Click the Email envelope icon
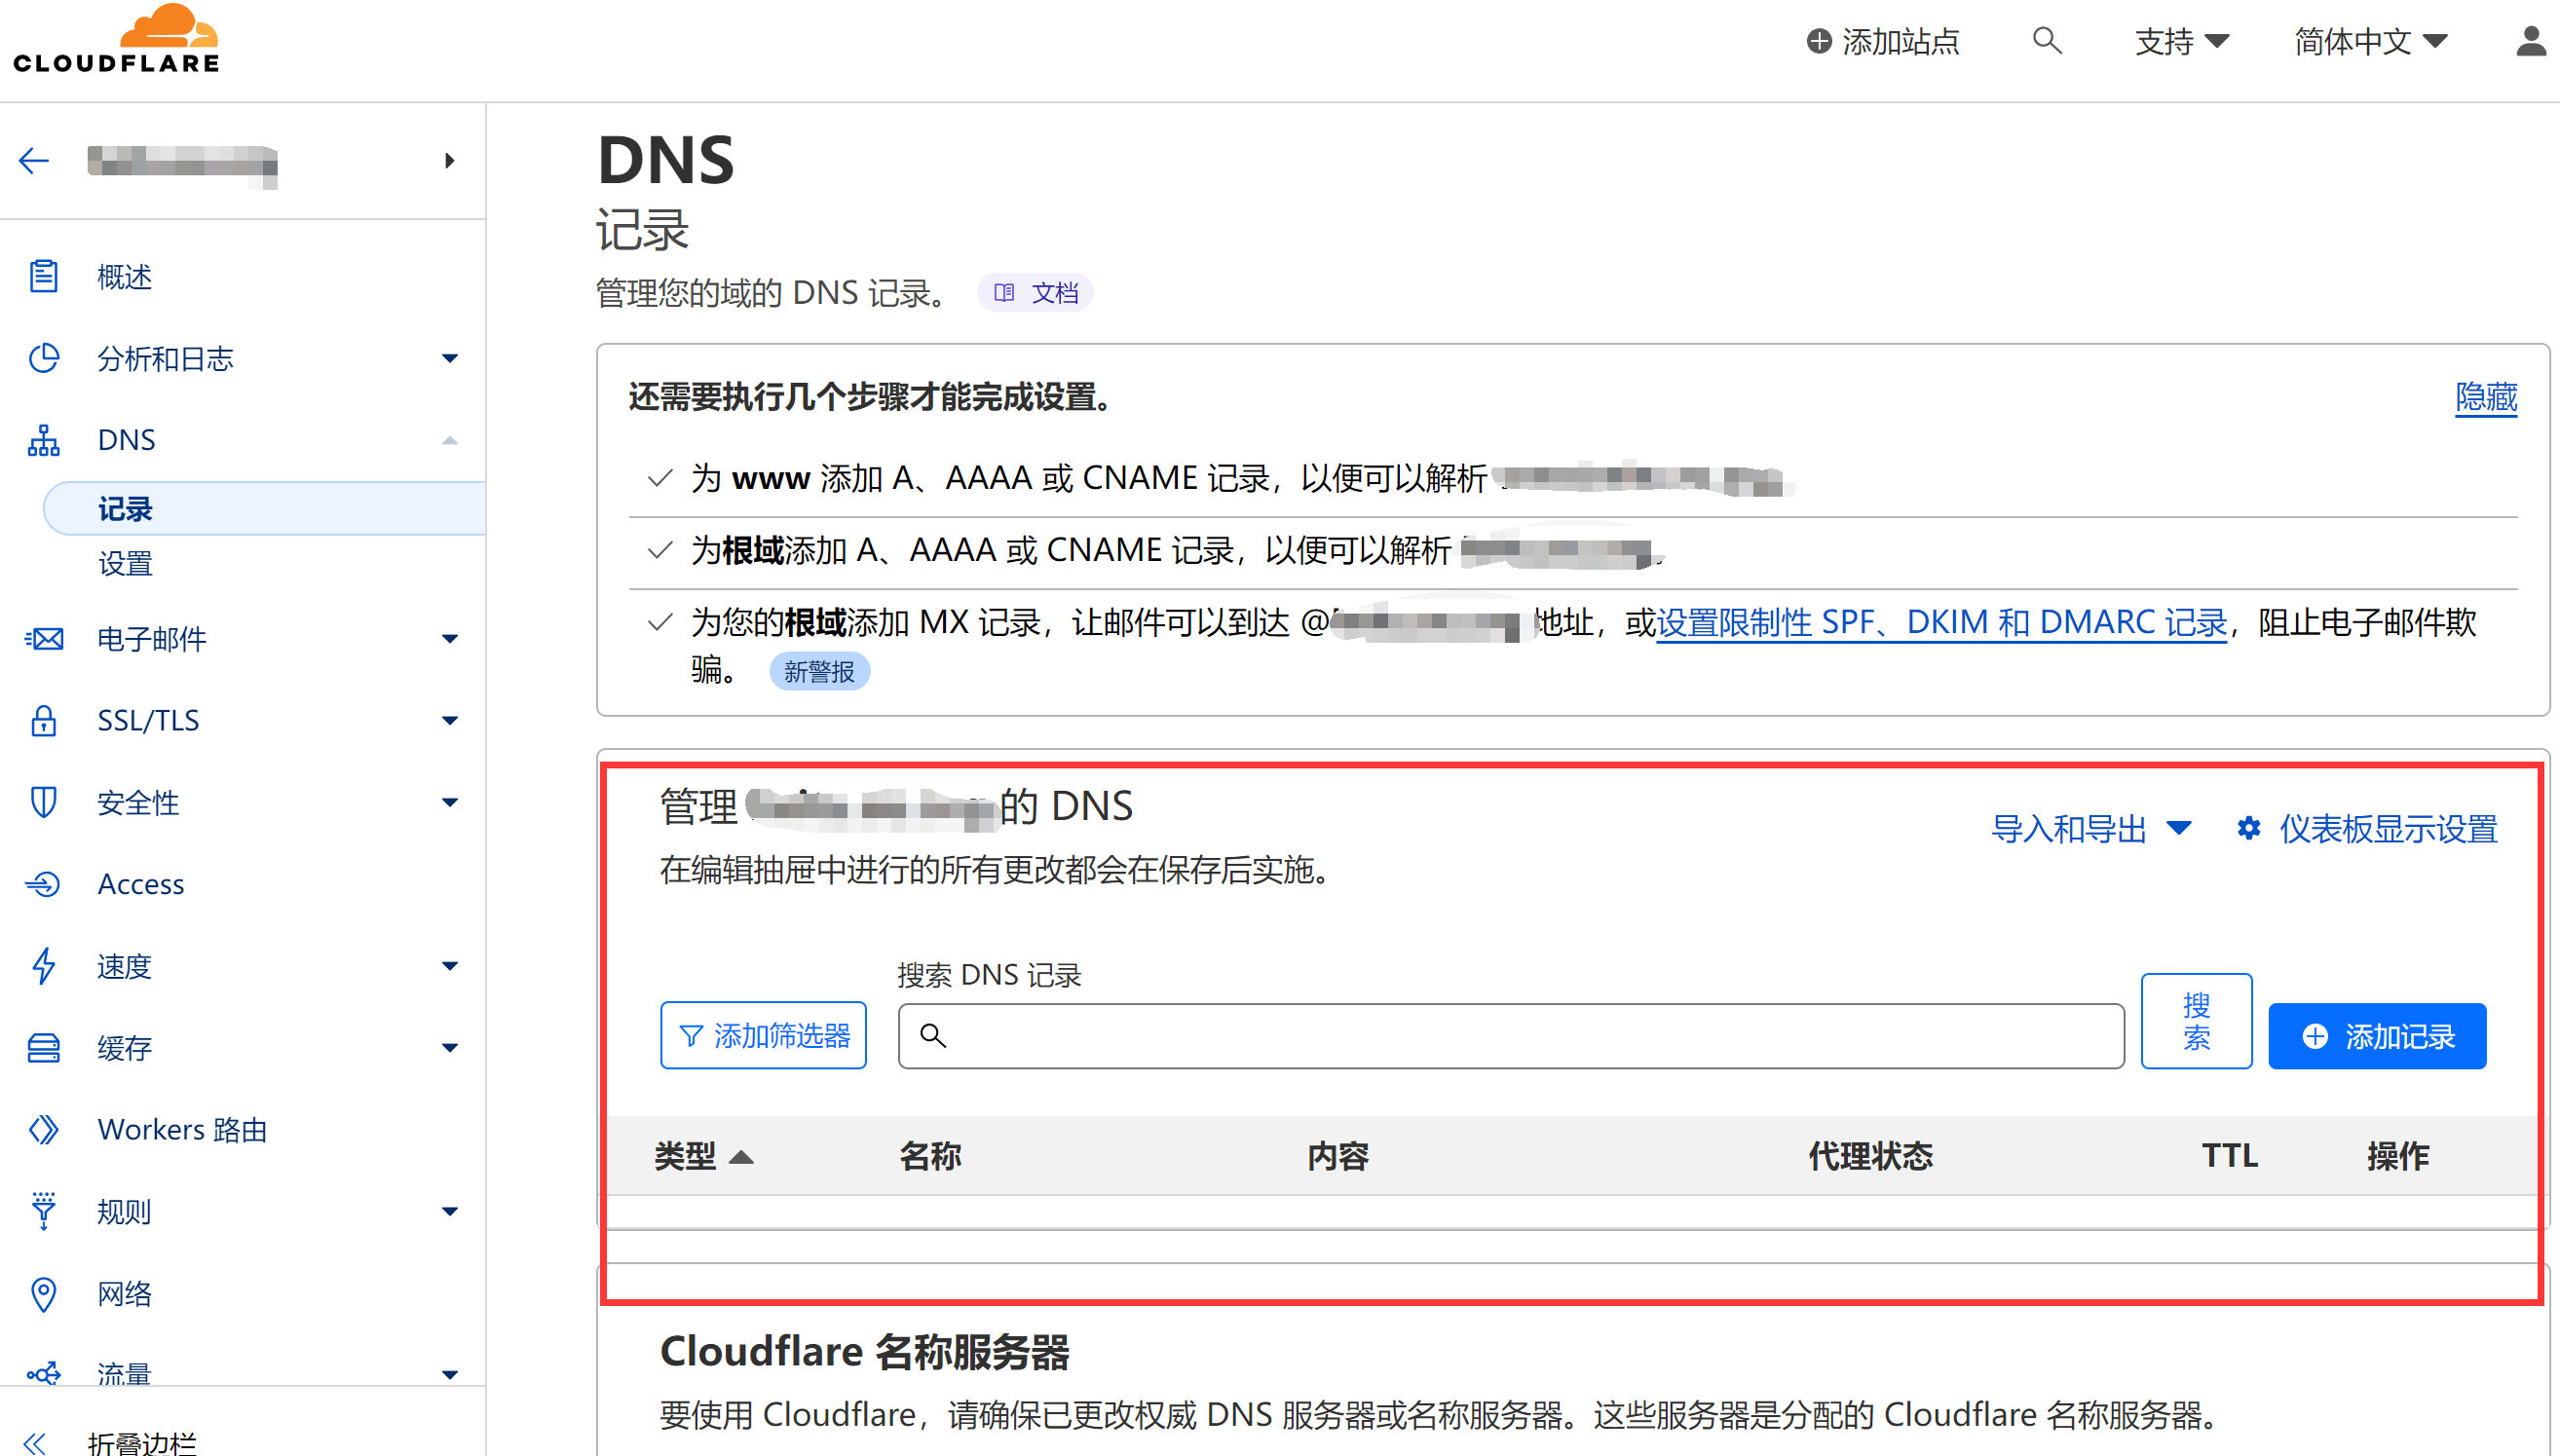This screenshot has height=1456, width=2560. point(43,639)
